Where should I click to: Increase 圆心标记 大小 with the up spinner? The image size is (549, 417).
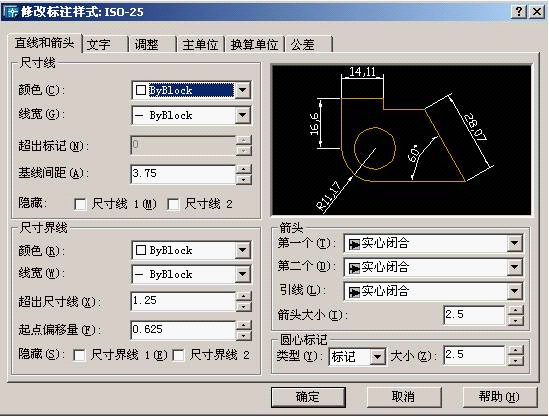[515, 350]
